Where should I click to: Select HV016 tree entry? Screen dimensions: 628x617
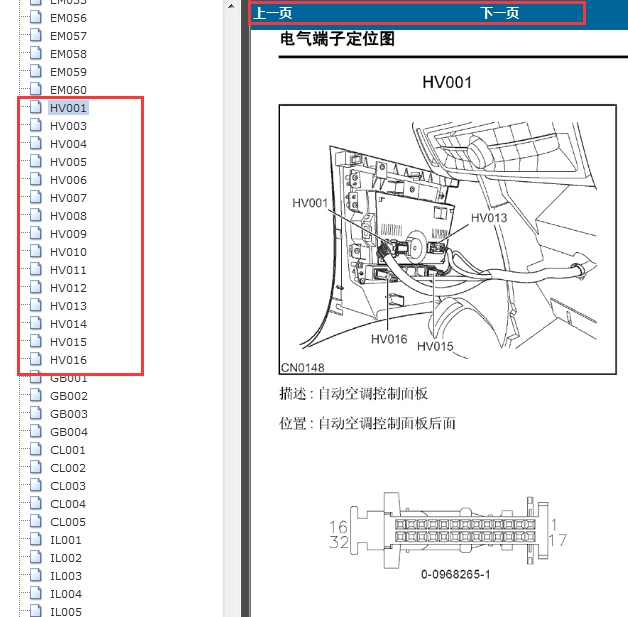tap(68, 360)
